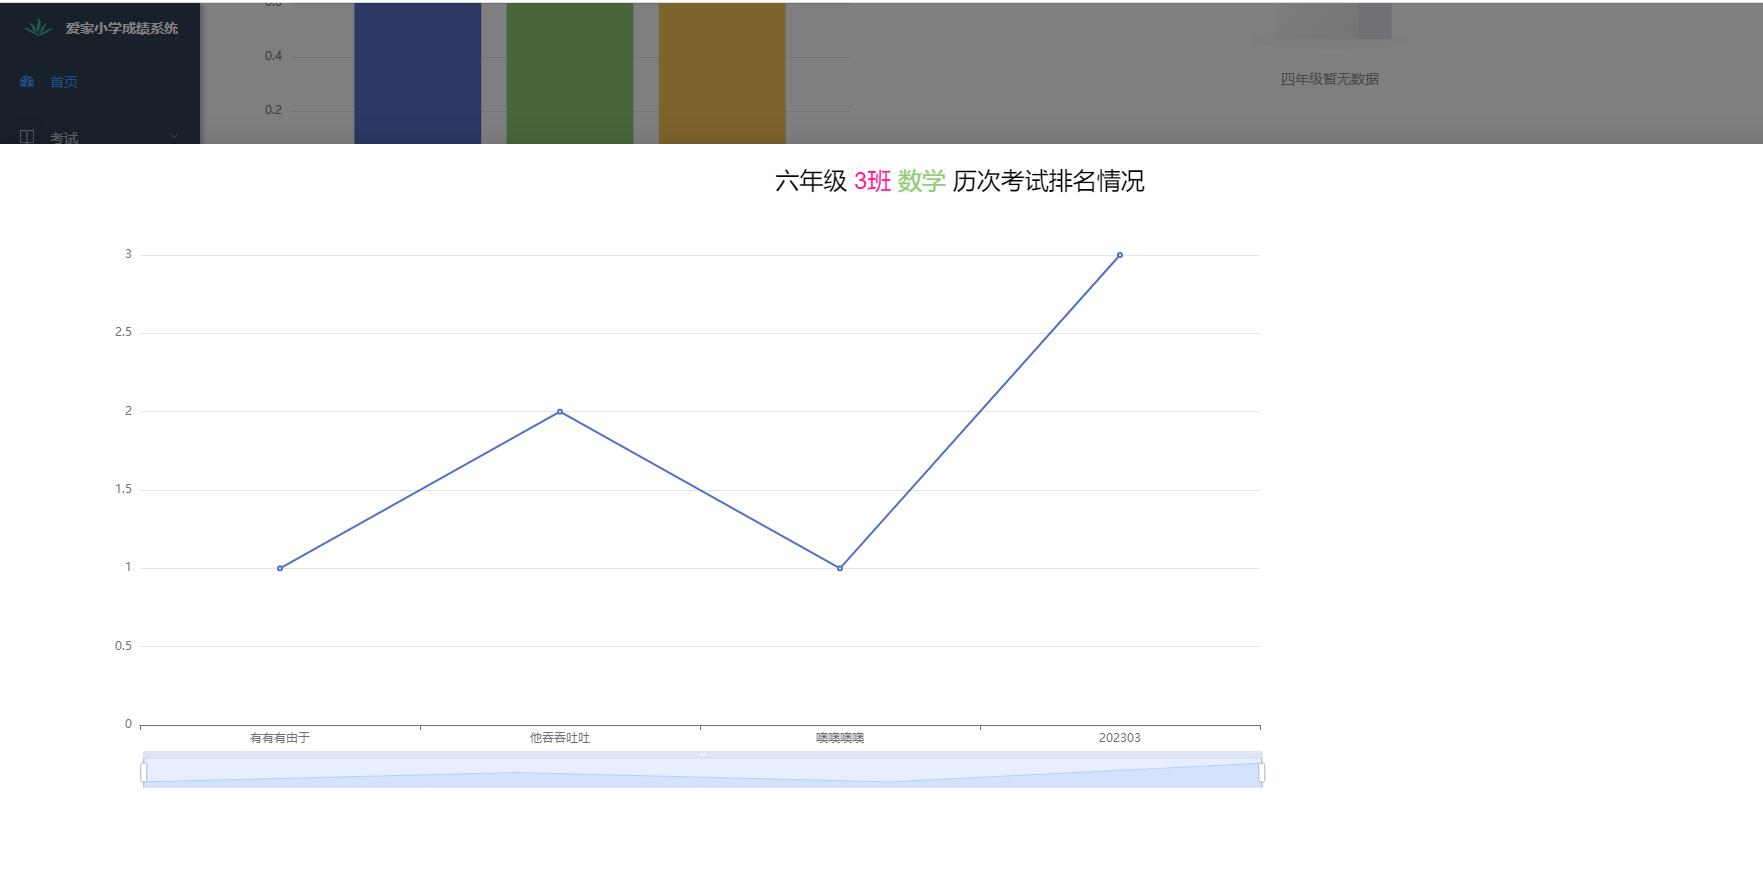Expand the 考试 menu chevron

(174, 136)
